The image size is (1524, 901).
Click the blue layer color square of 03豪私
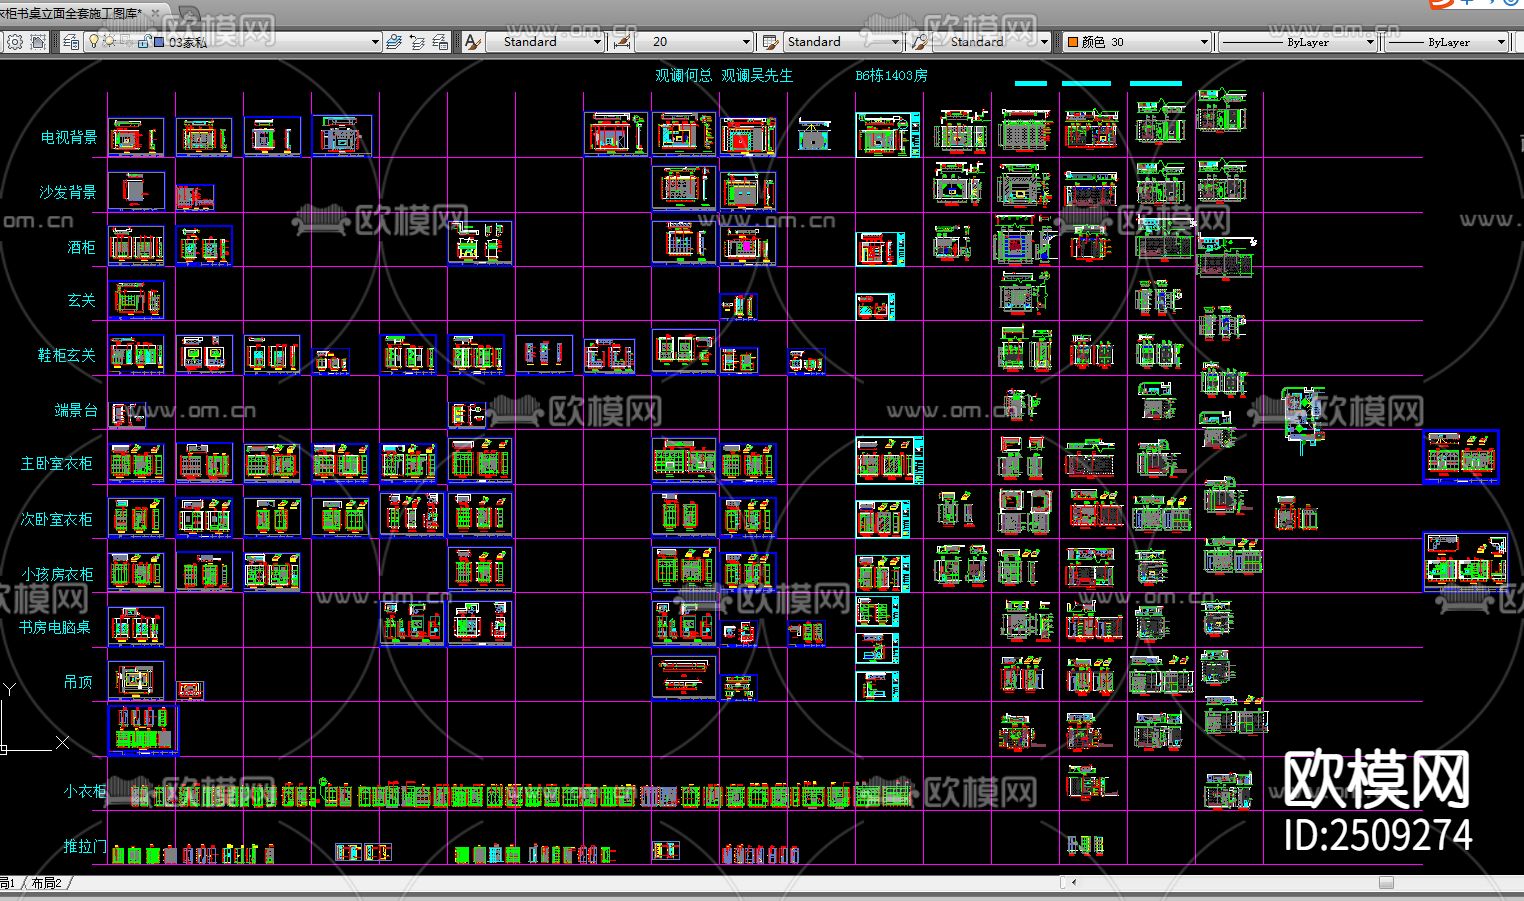pyautogui.click(x=159, y=42)
